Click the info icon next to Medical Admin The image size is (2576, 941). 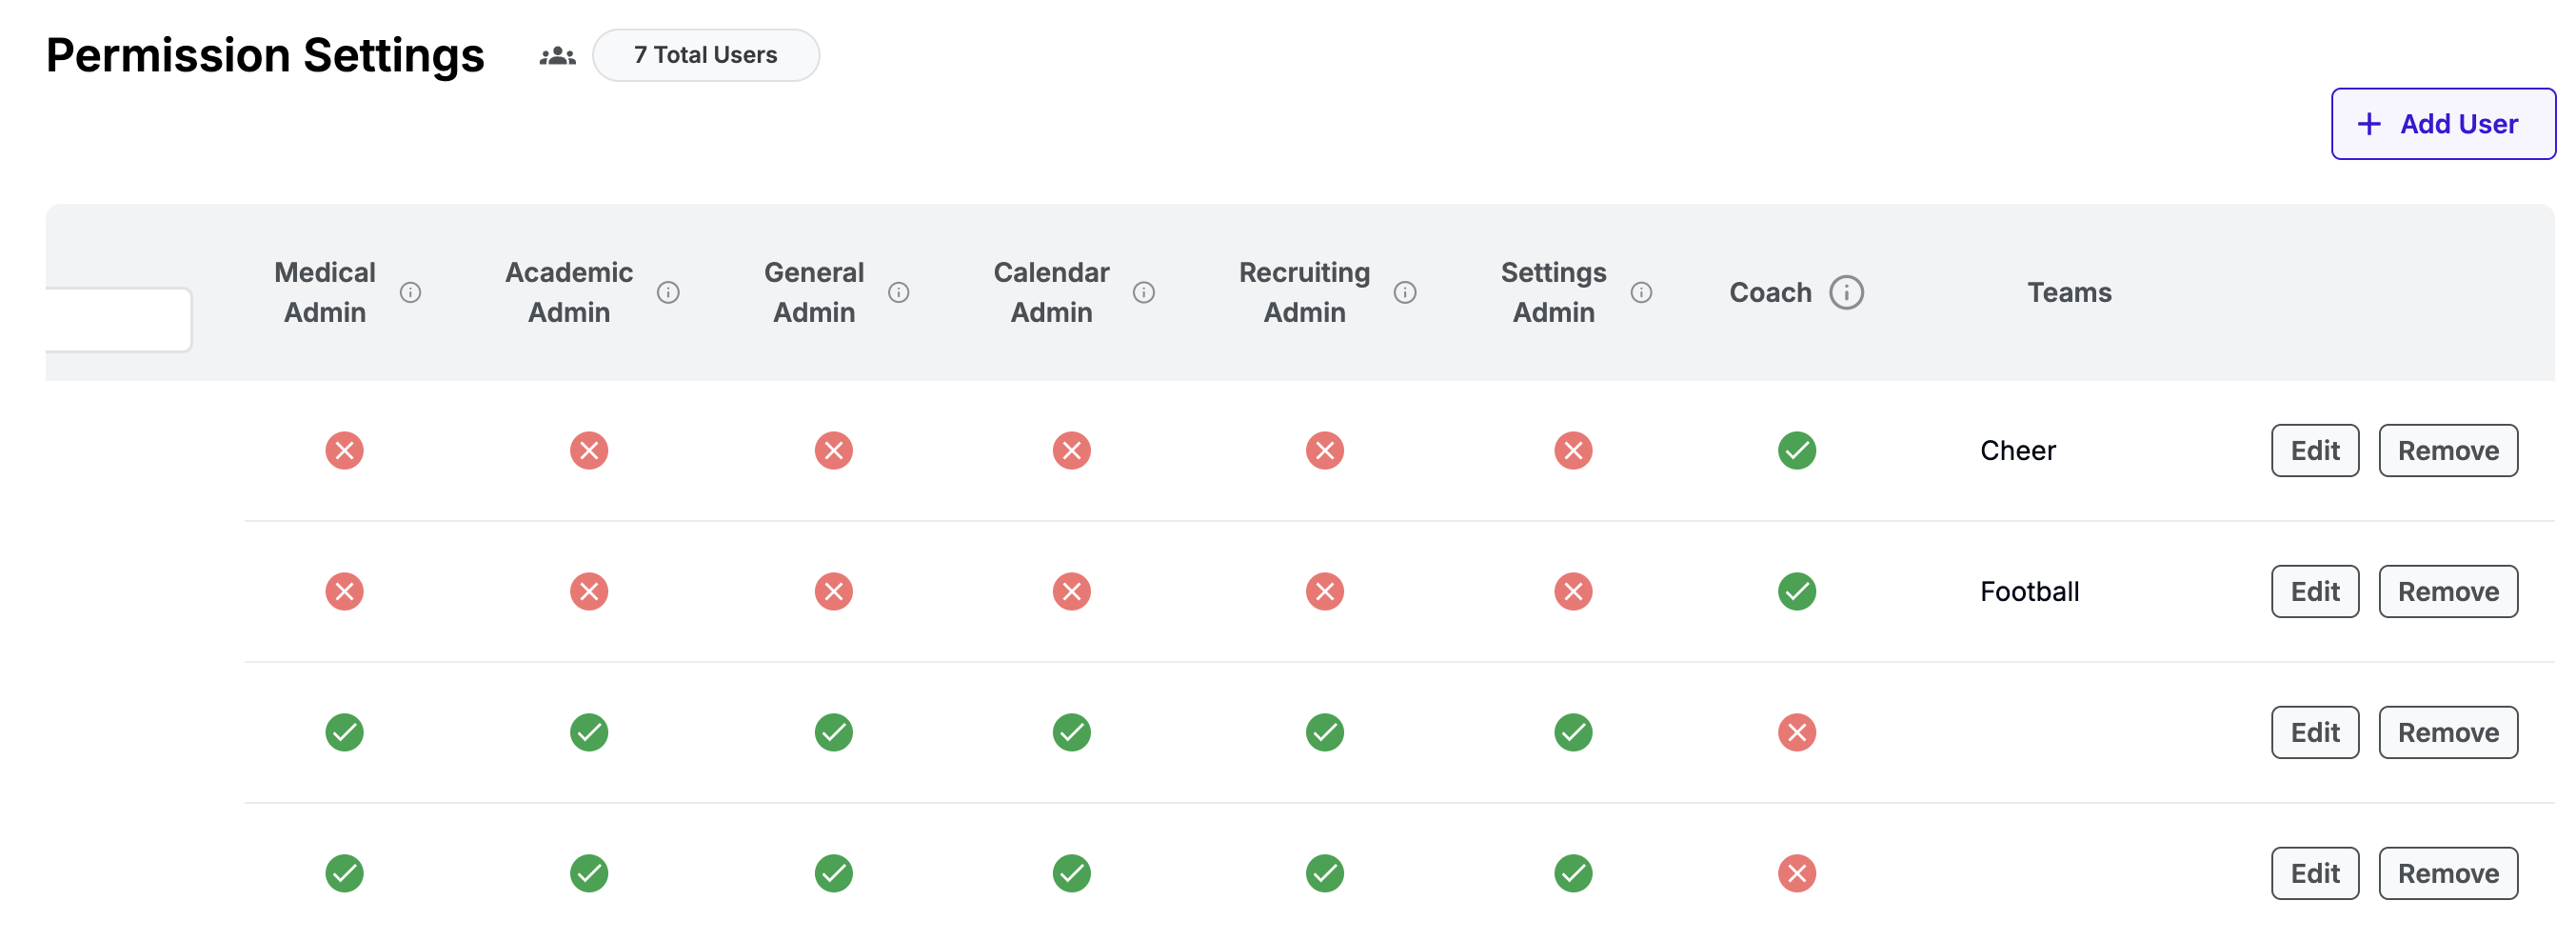(410, 292)
